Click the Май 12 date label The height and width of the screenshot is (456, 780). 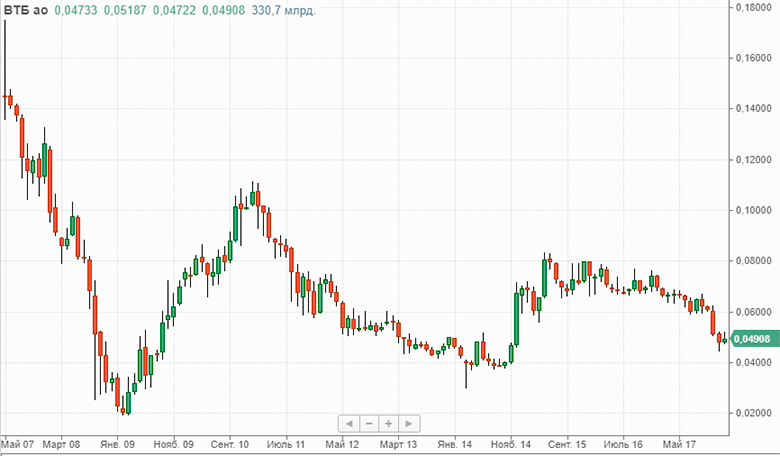342,444
